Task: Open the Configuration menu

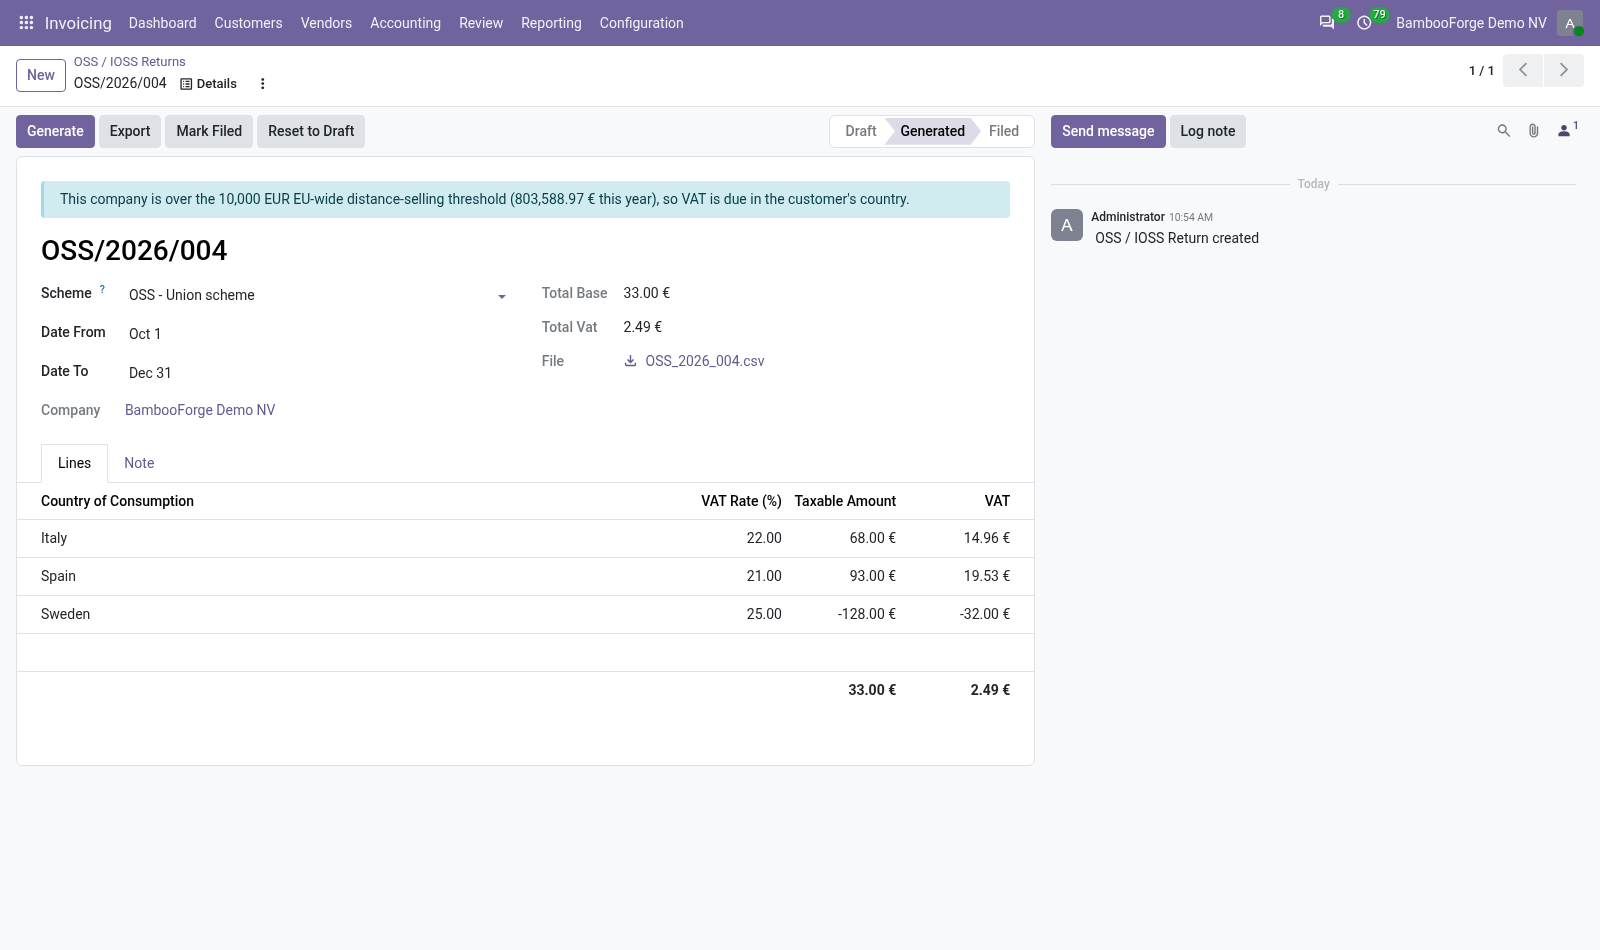Action: coord(641,23)
